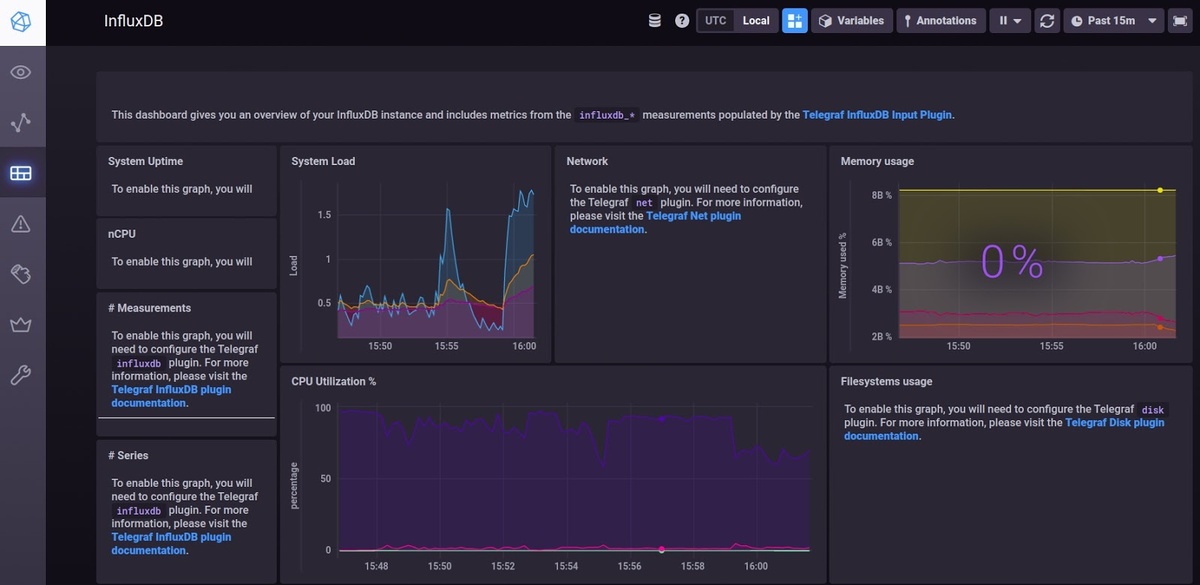Viewport: 1200px width, 585px height.
Task: Click the database source icon in the header
Action: pos(655,20)
